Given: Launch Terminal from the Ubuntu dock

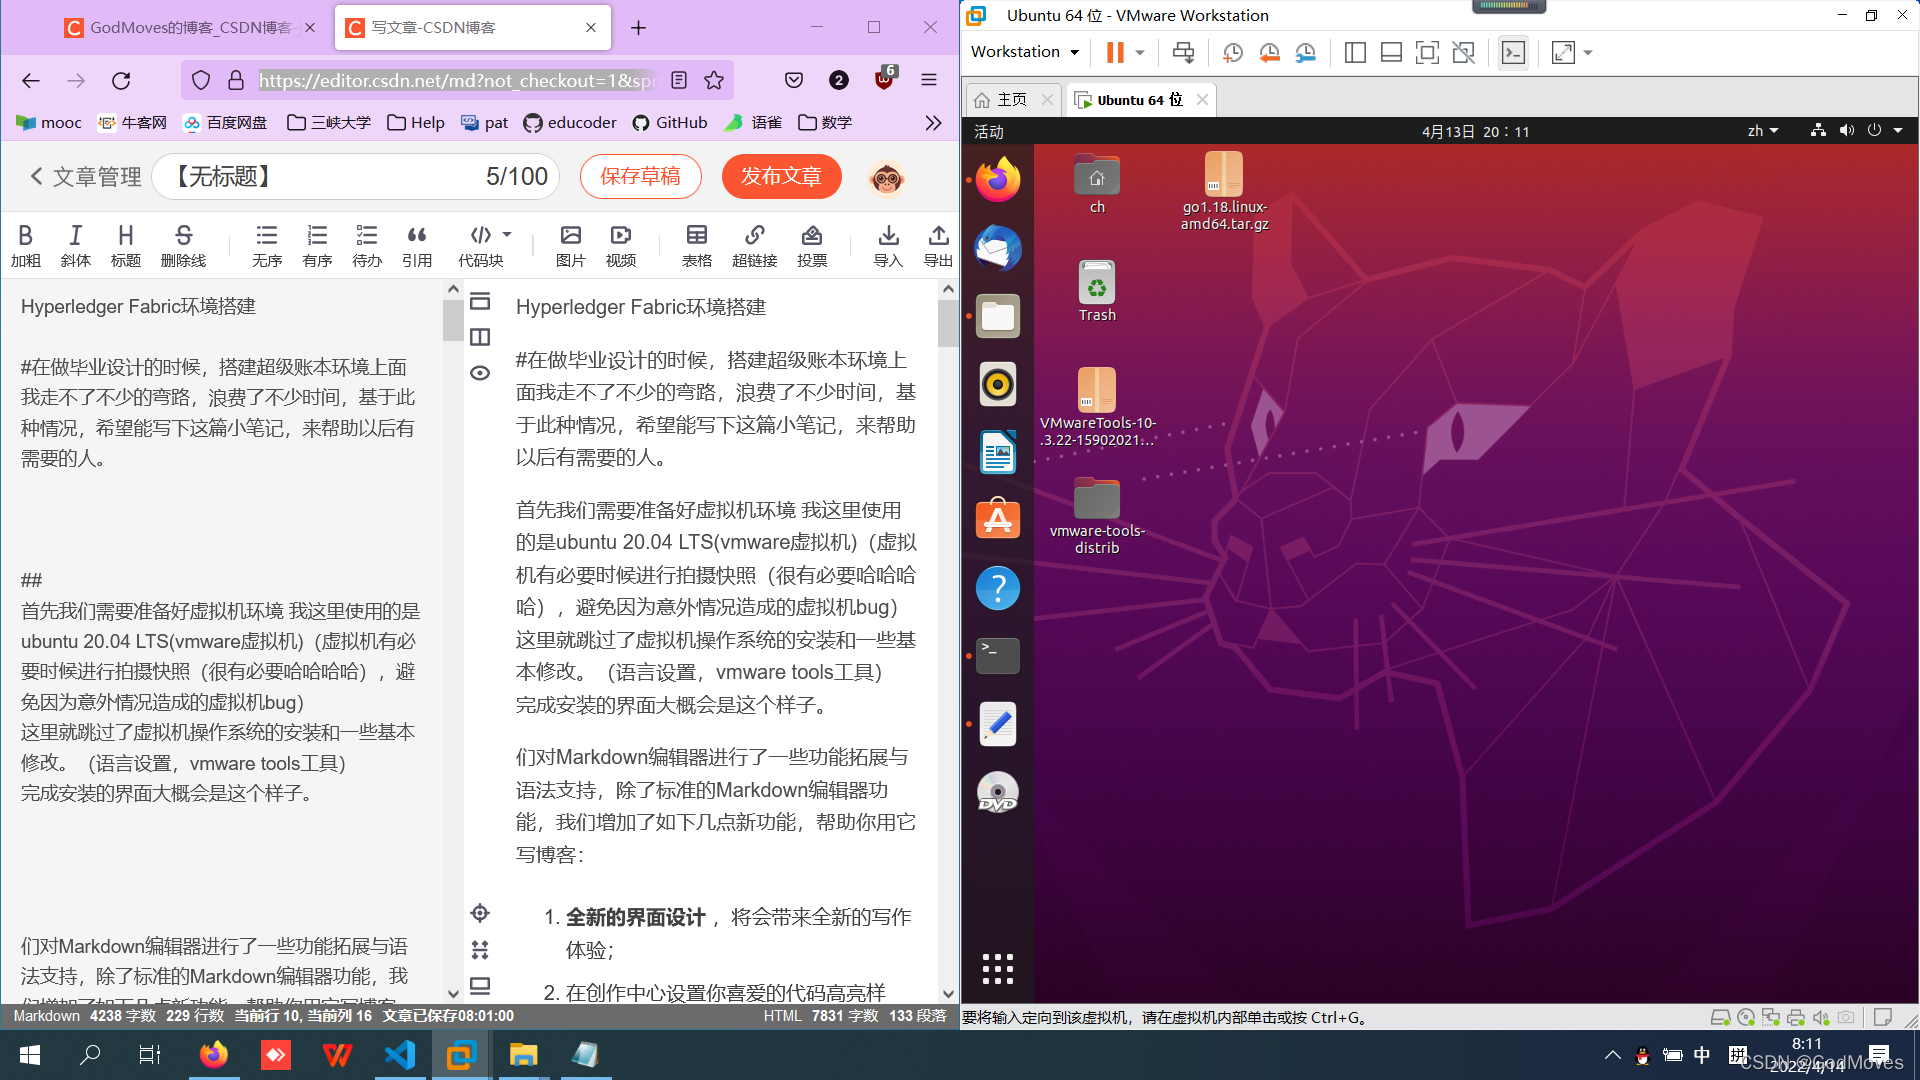Looking at the screenshot, I should [997, 656].
